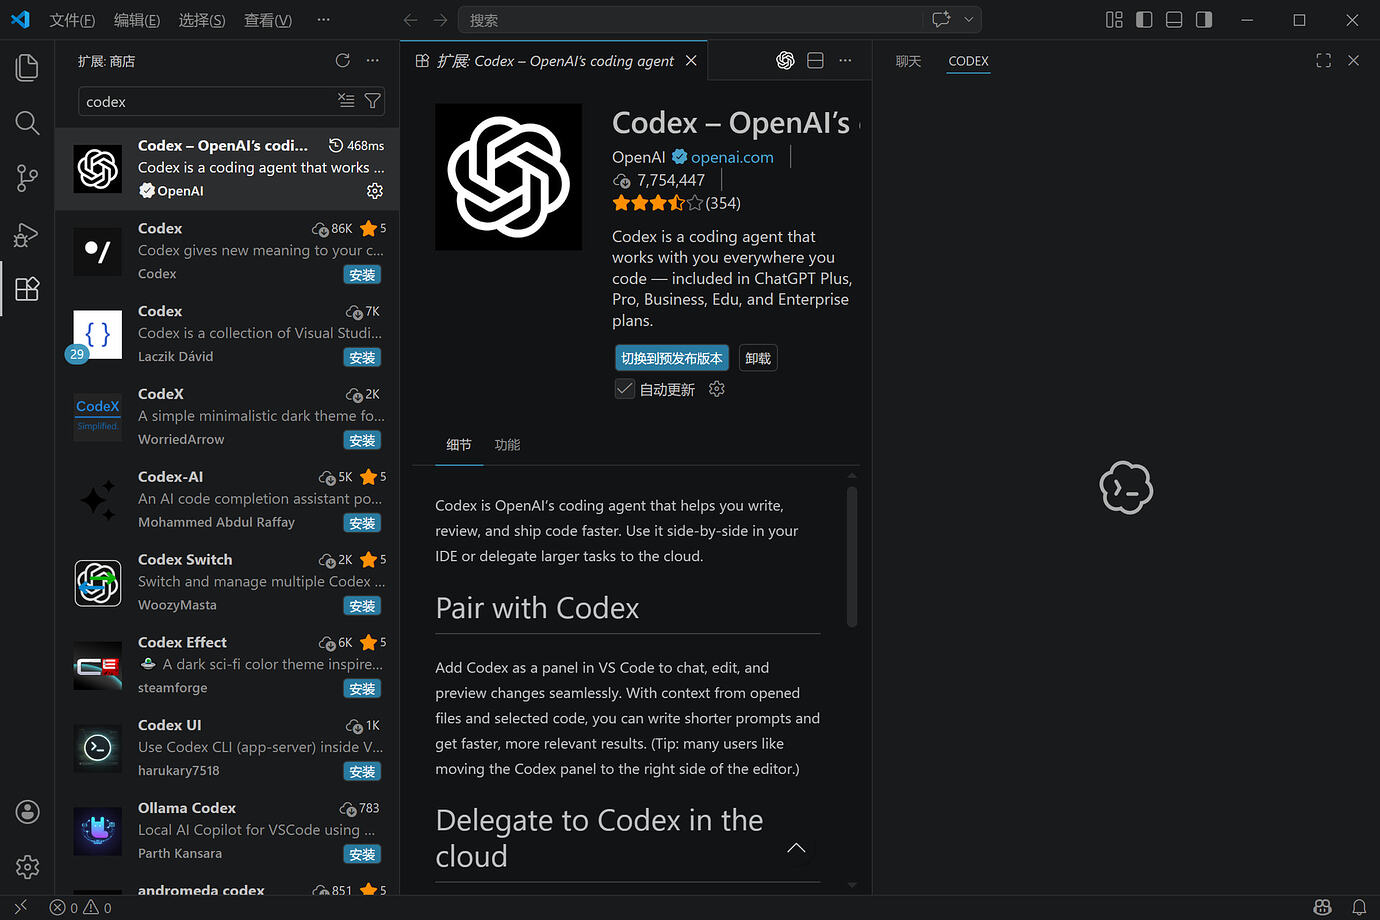Expand the overflow menu in menu bar
The height and width of the screenshot is (920, 1380).
click(x=323, y=20)
